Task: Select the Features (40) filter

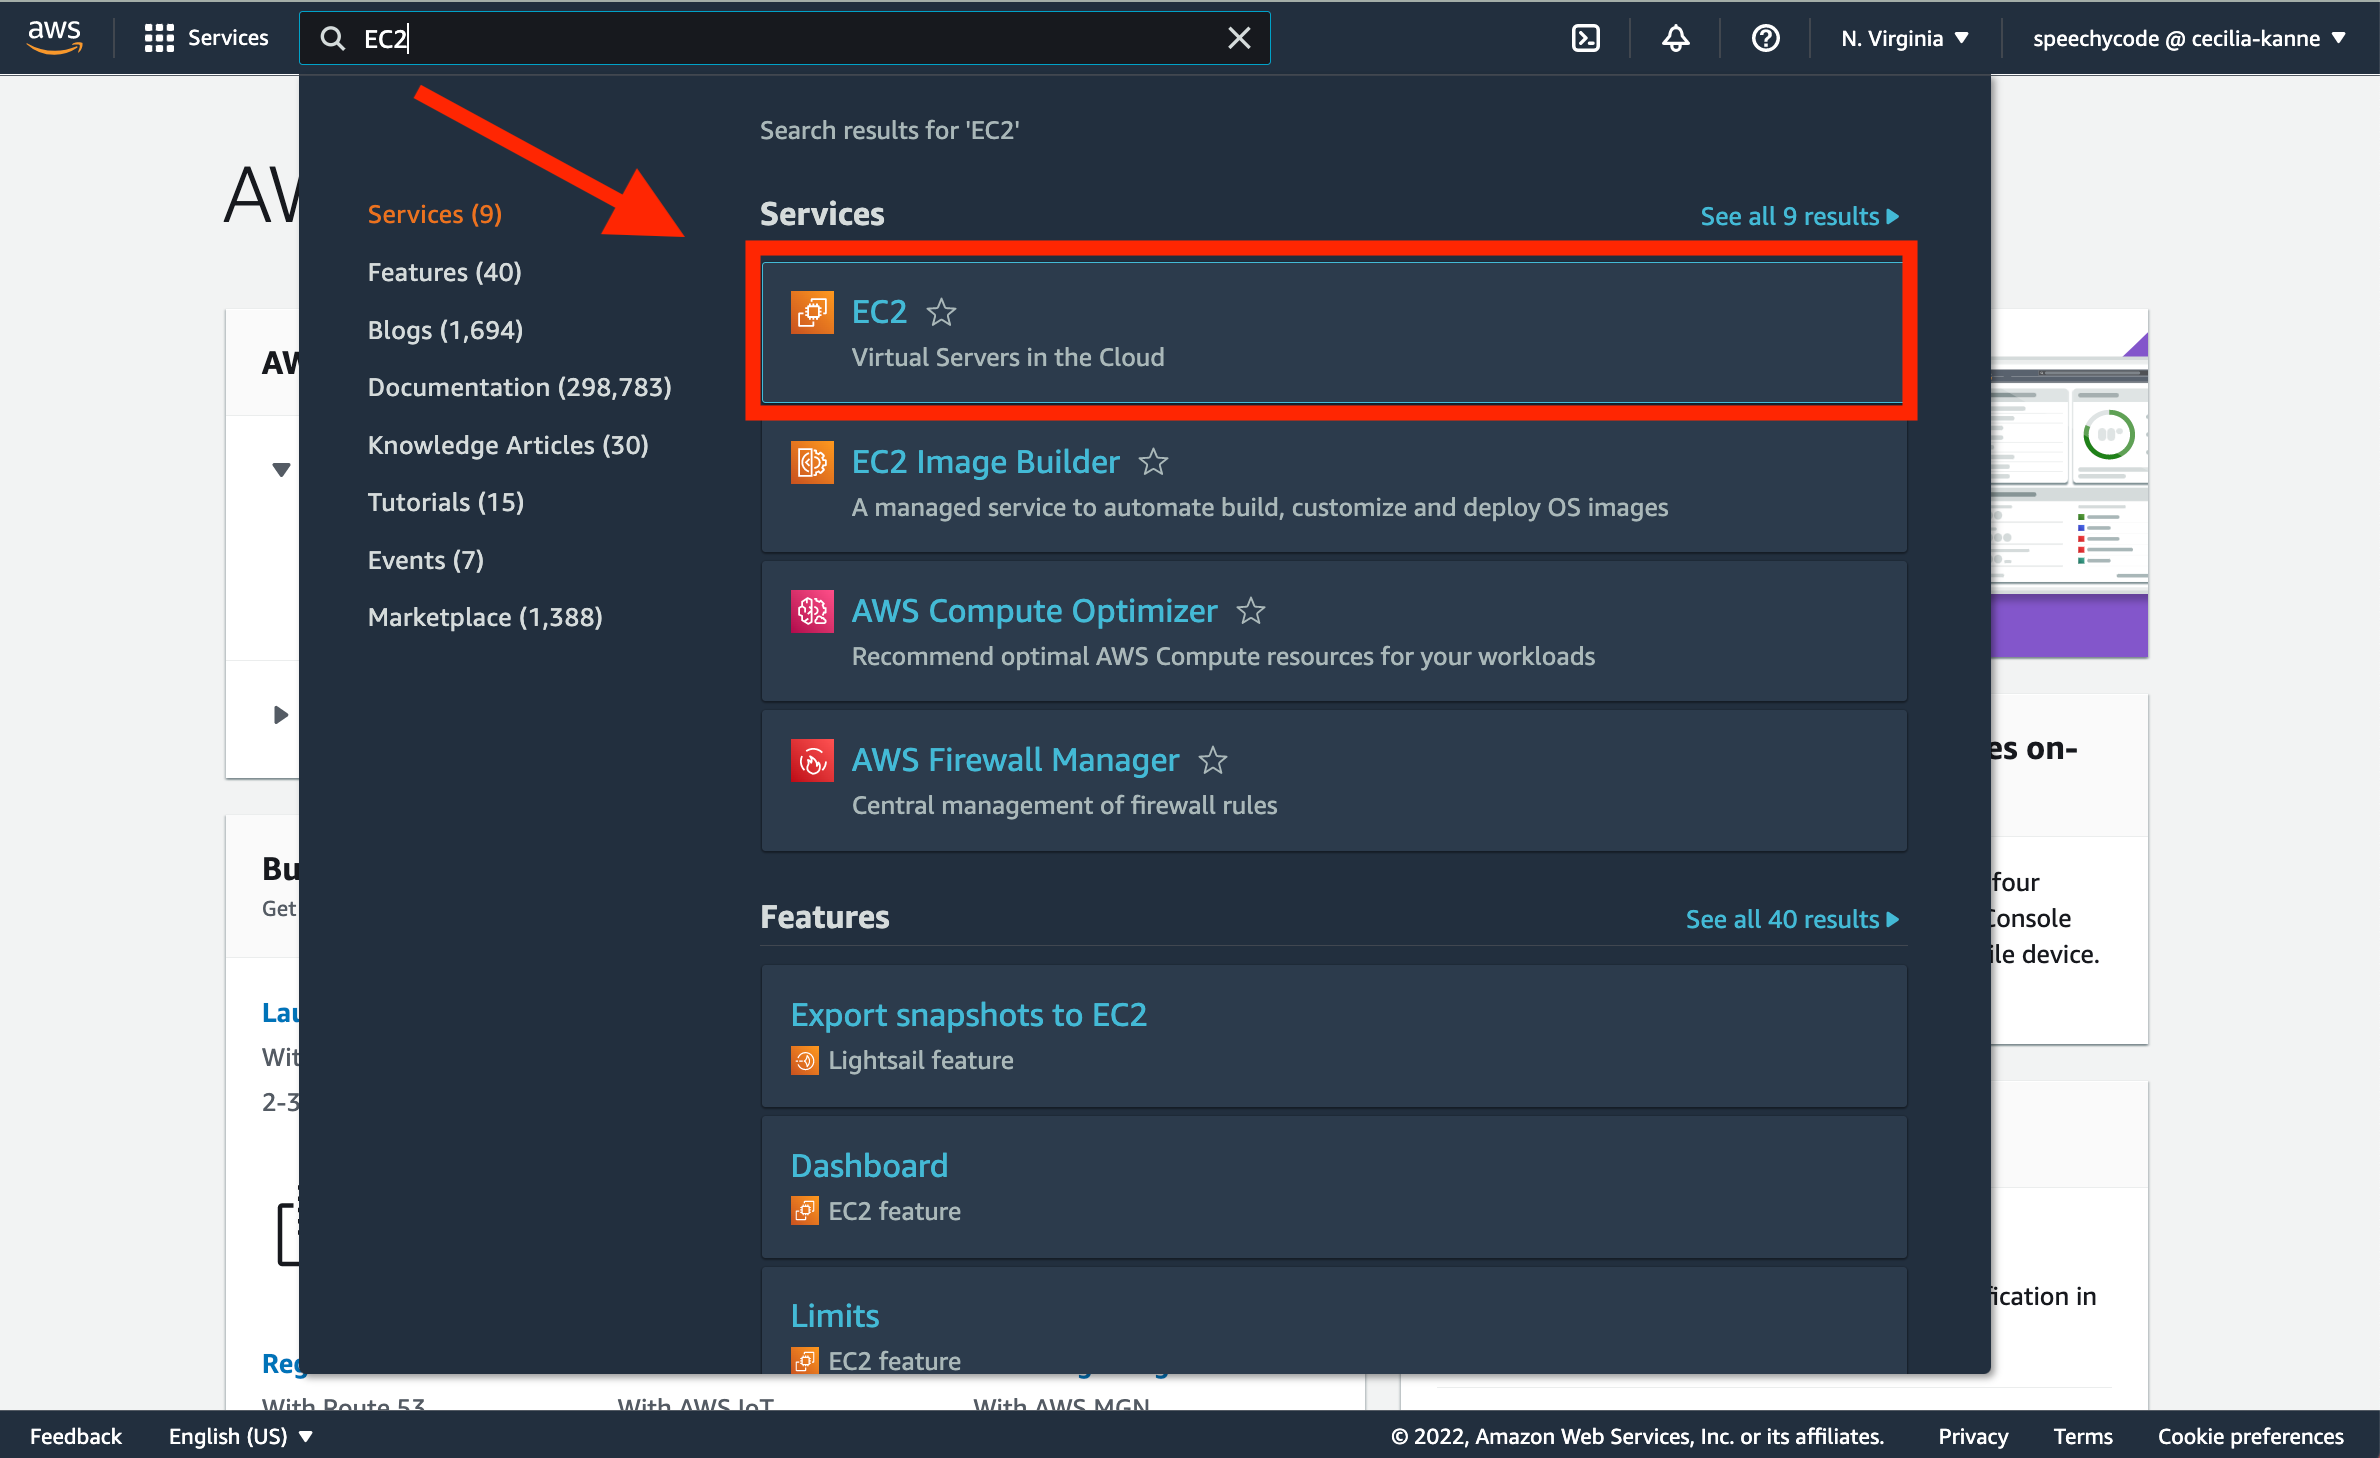Action: (445, 272)
